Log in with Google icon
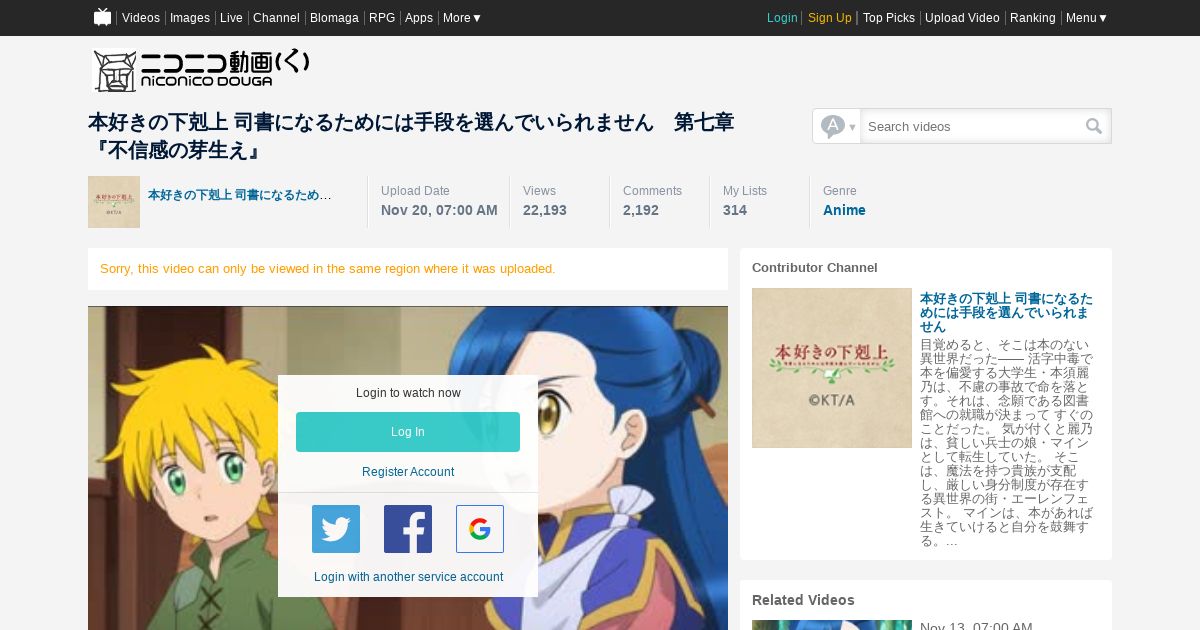The height and width of the screenshot is (630, 1200). (480, 529)
